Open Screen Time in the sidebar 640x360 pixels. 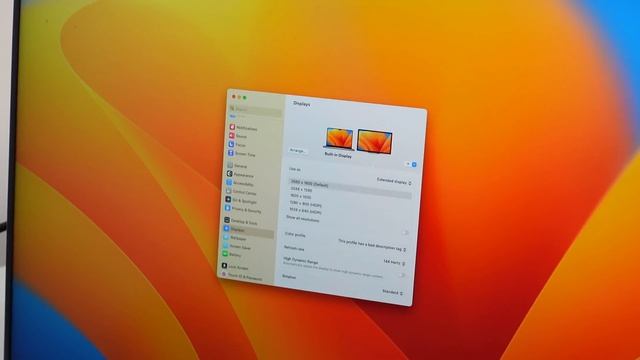point(242,153)
